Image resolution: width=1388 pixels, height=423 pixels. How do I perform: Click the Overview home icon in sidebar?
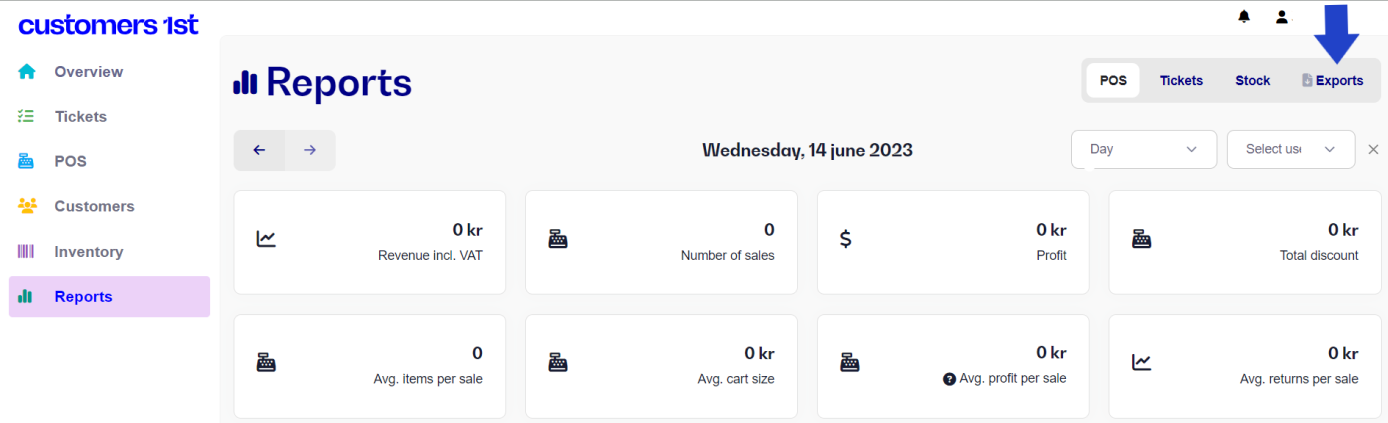[x=27, y=72]
